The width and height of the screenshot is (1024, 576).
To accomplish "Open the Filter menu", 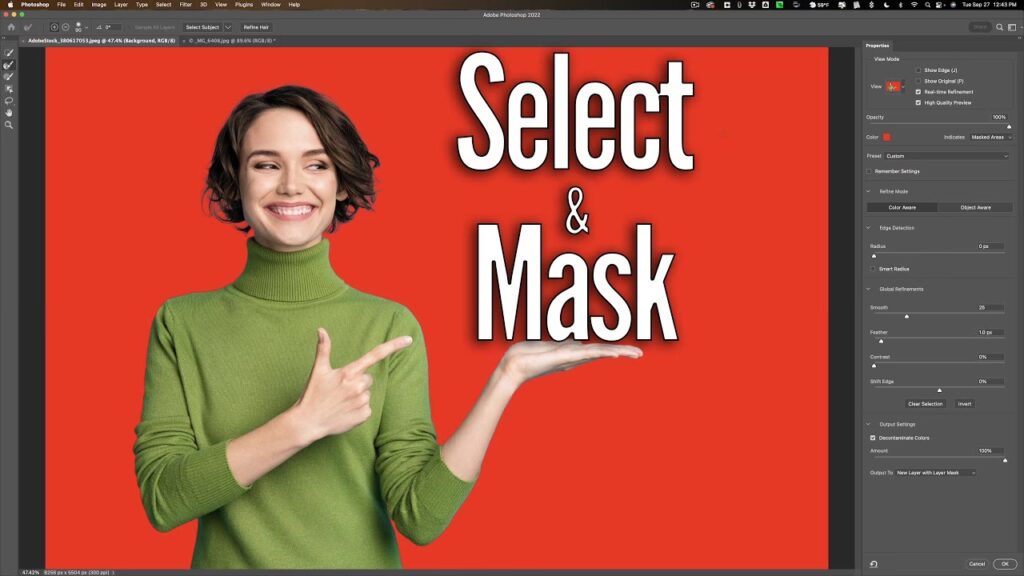I will coord(185,4).
